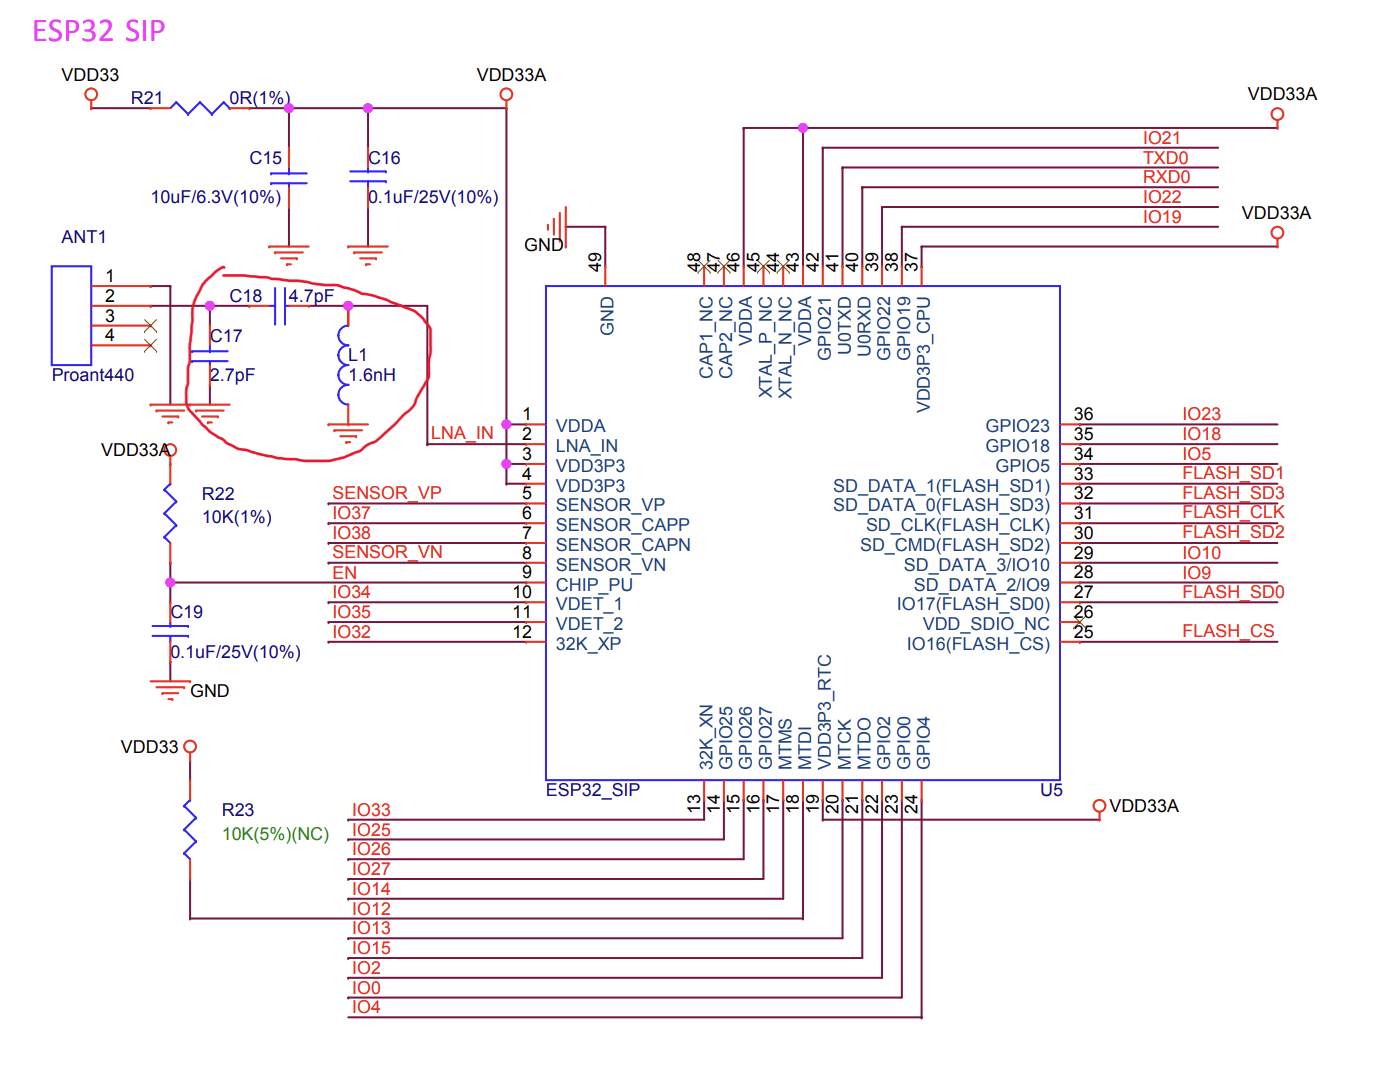Select the ESP32_SIP component name under U5
Image resolution: width=1393 pixels, height=1065 pixels.
click(593, 790)
